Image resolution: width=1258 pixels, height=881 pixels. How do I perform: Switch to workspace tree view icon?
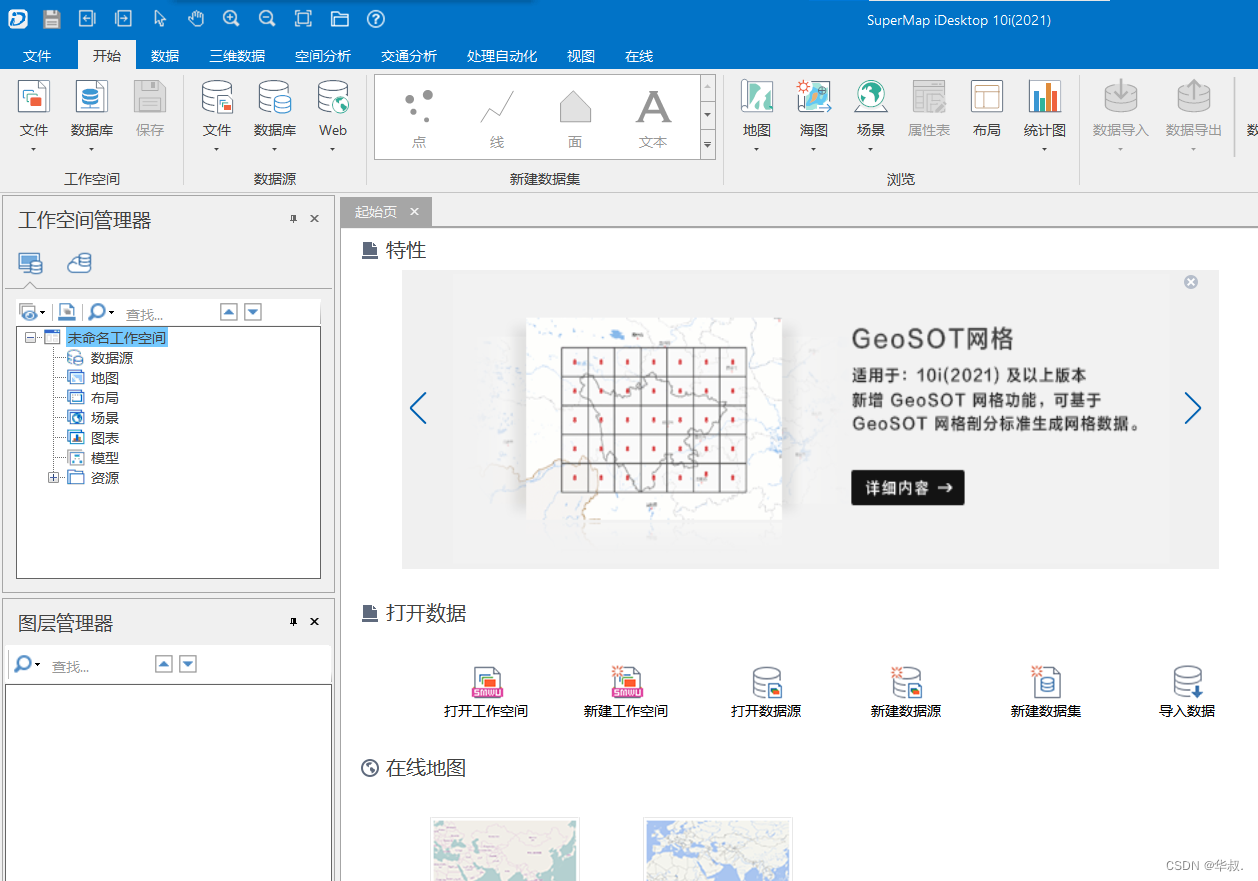(31, 264)
